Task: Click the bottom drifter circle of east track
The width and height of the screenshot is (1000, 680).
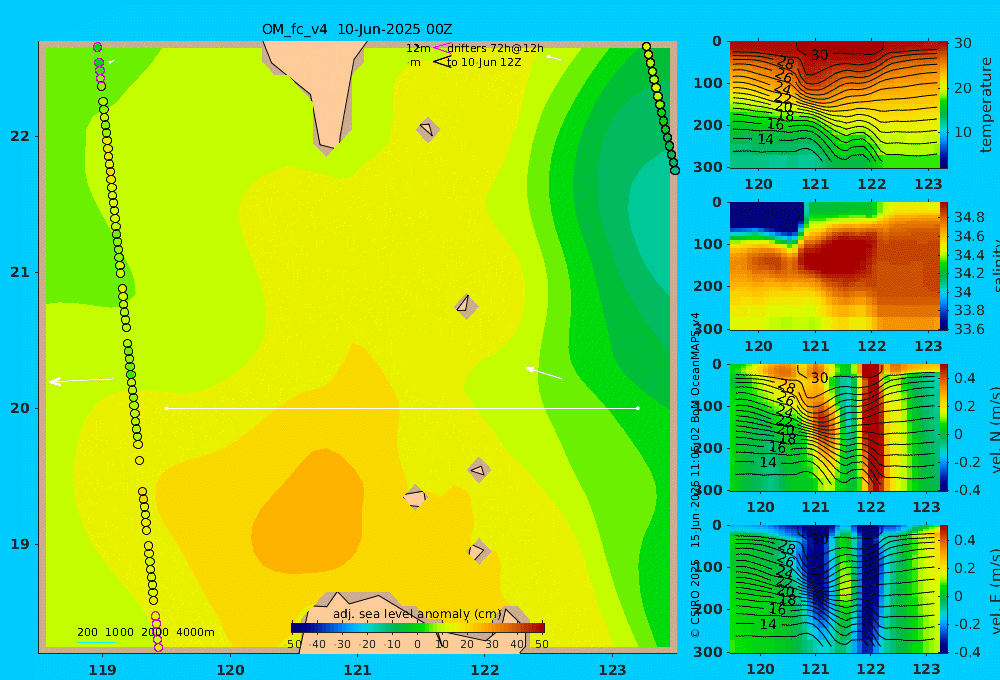Action: pos(675,170)
